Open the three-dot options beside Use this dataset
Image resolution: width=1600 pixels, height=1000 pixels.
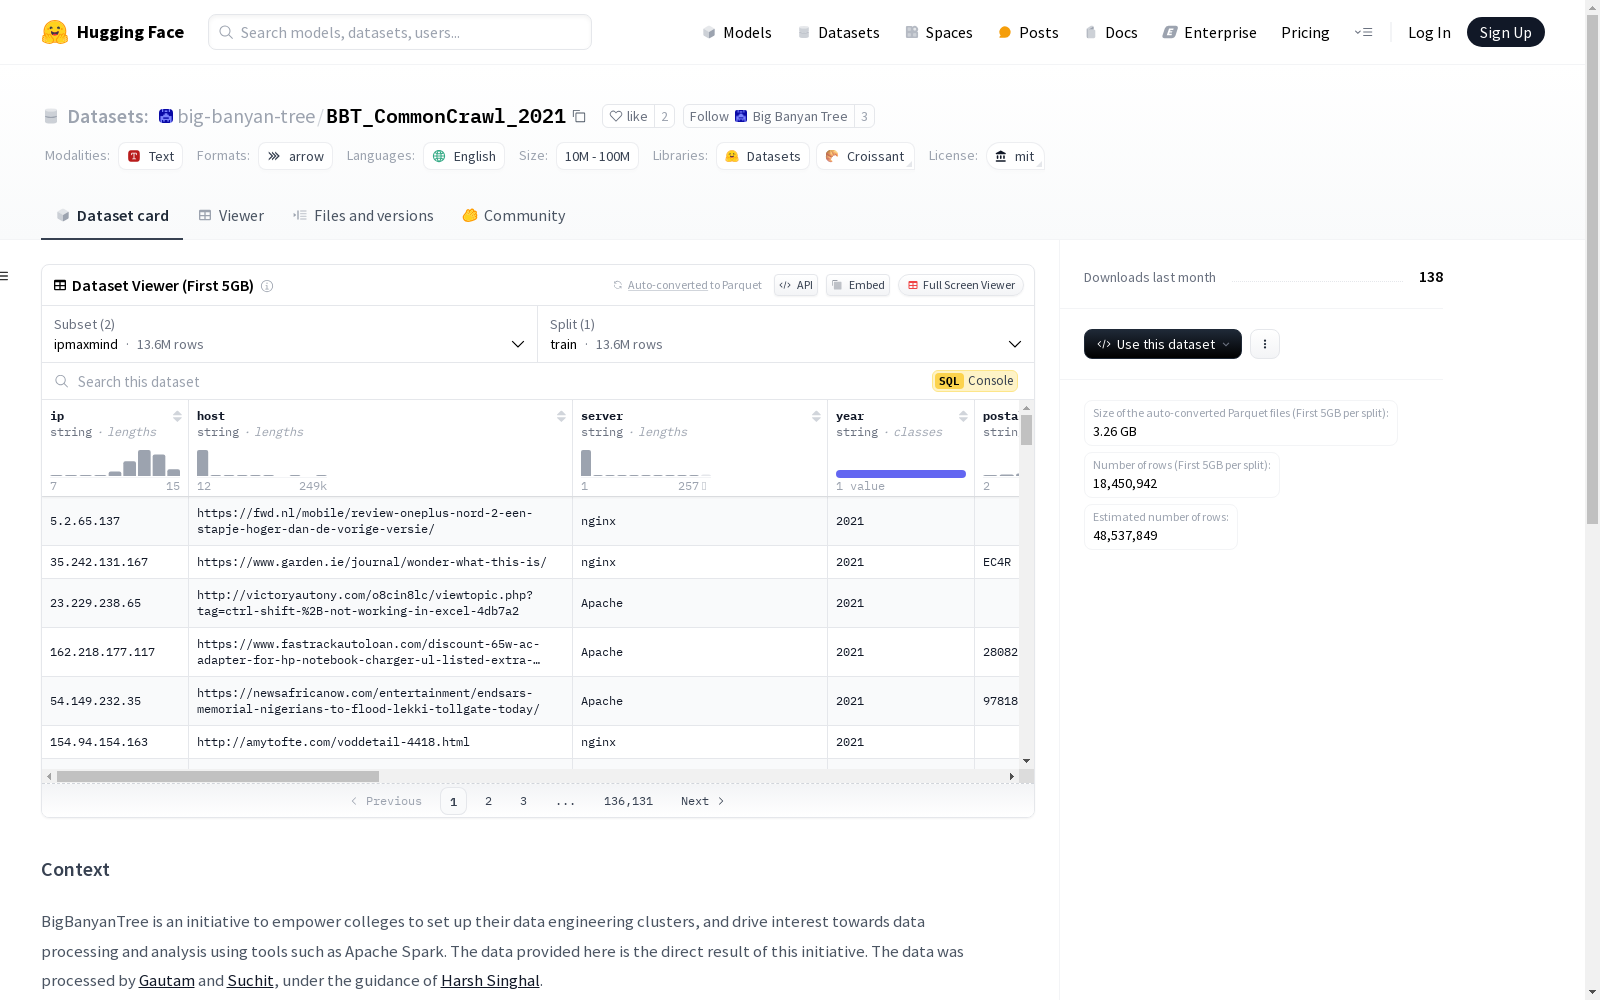click(x=1265, y=344)
